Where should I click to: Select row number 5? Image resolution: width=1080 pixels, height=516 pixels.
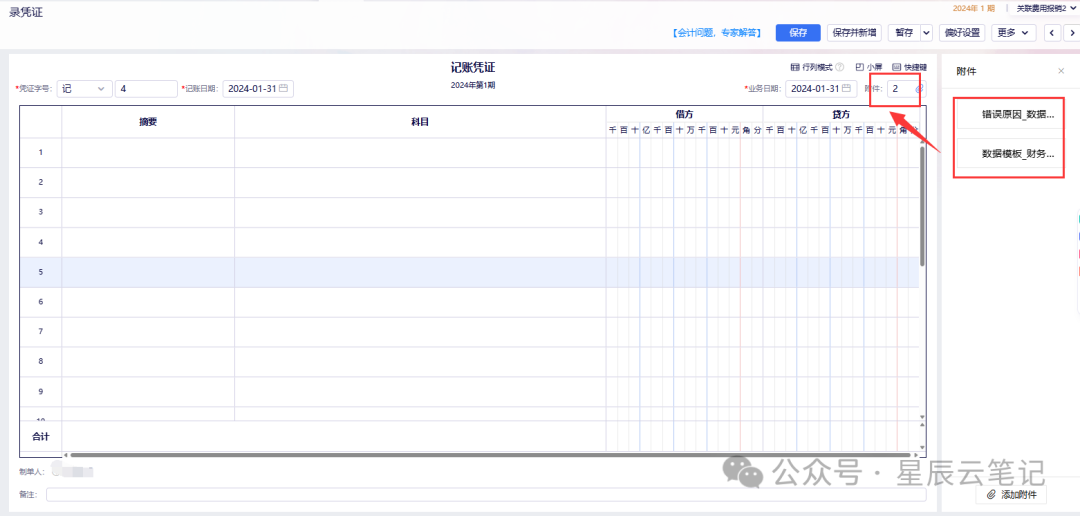[x=41, y=272]
